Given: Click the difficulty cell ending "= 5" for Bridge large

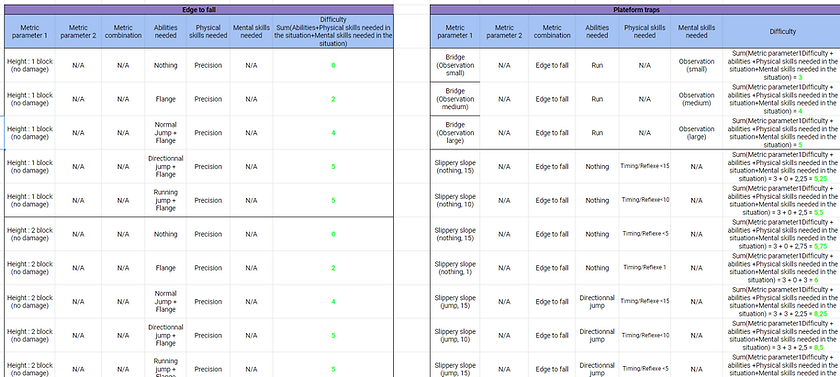Looking at the screenshot, I should pyautogui.click(x=783, y=133).
